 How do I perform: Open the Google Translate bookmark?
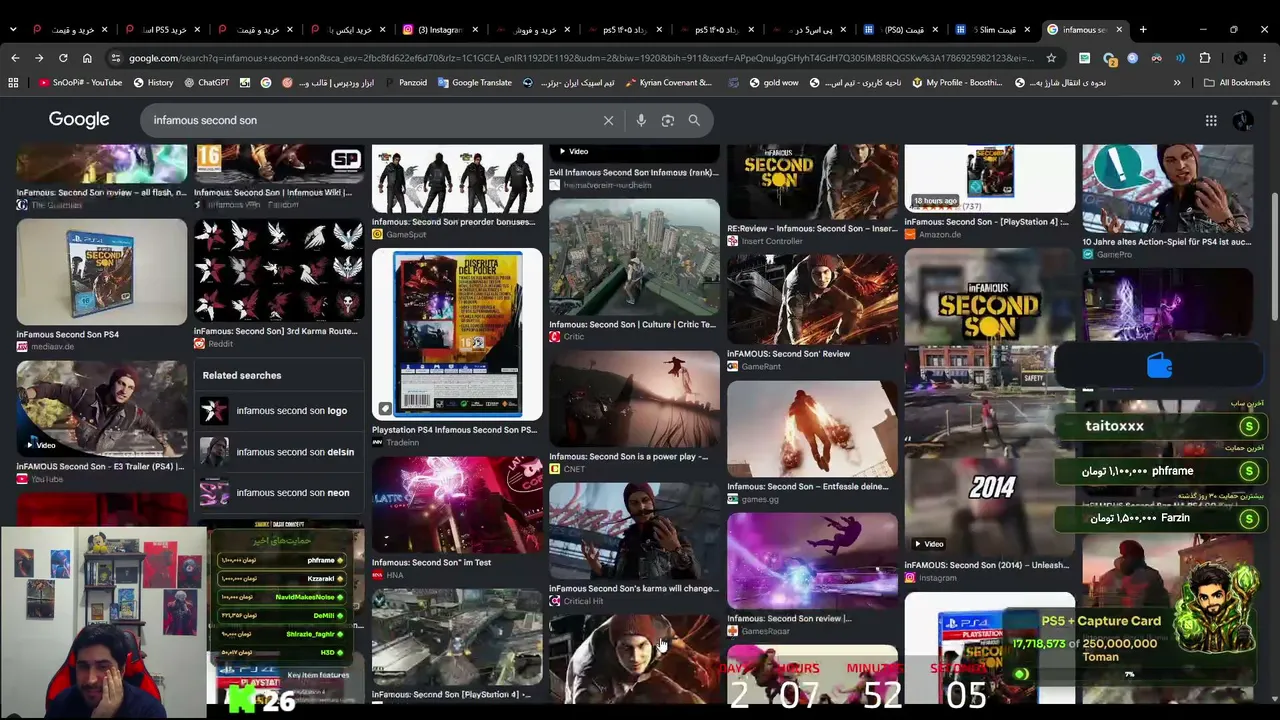pyautogui.click(x=474, y=83)
